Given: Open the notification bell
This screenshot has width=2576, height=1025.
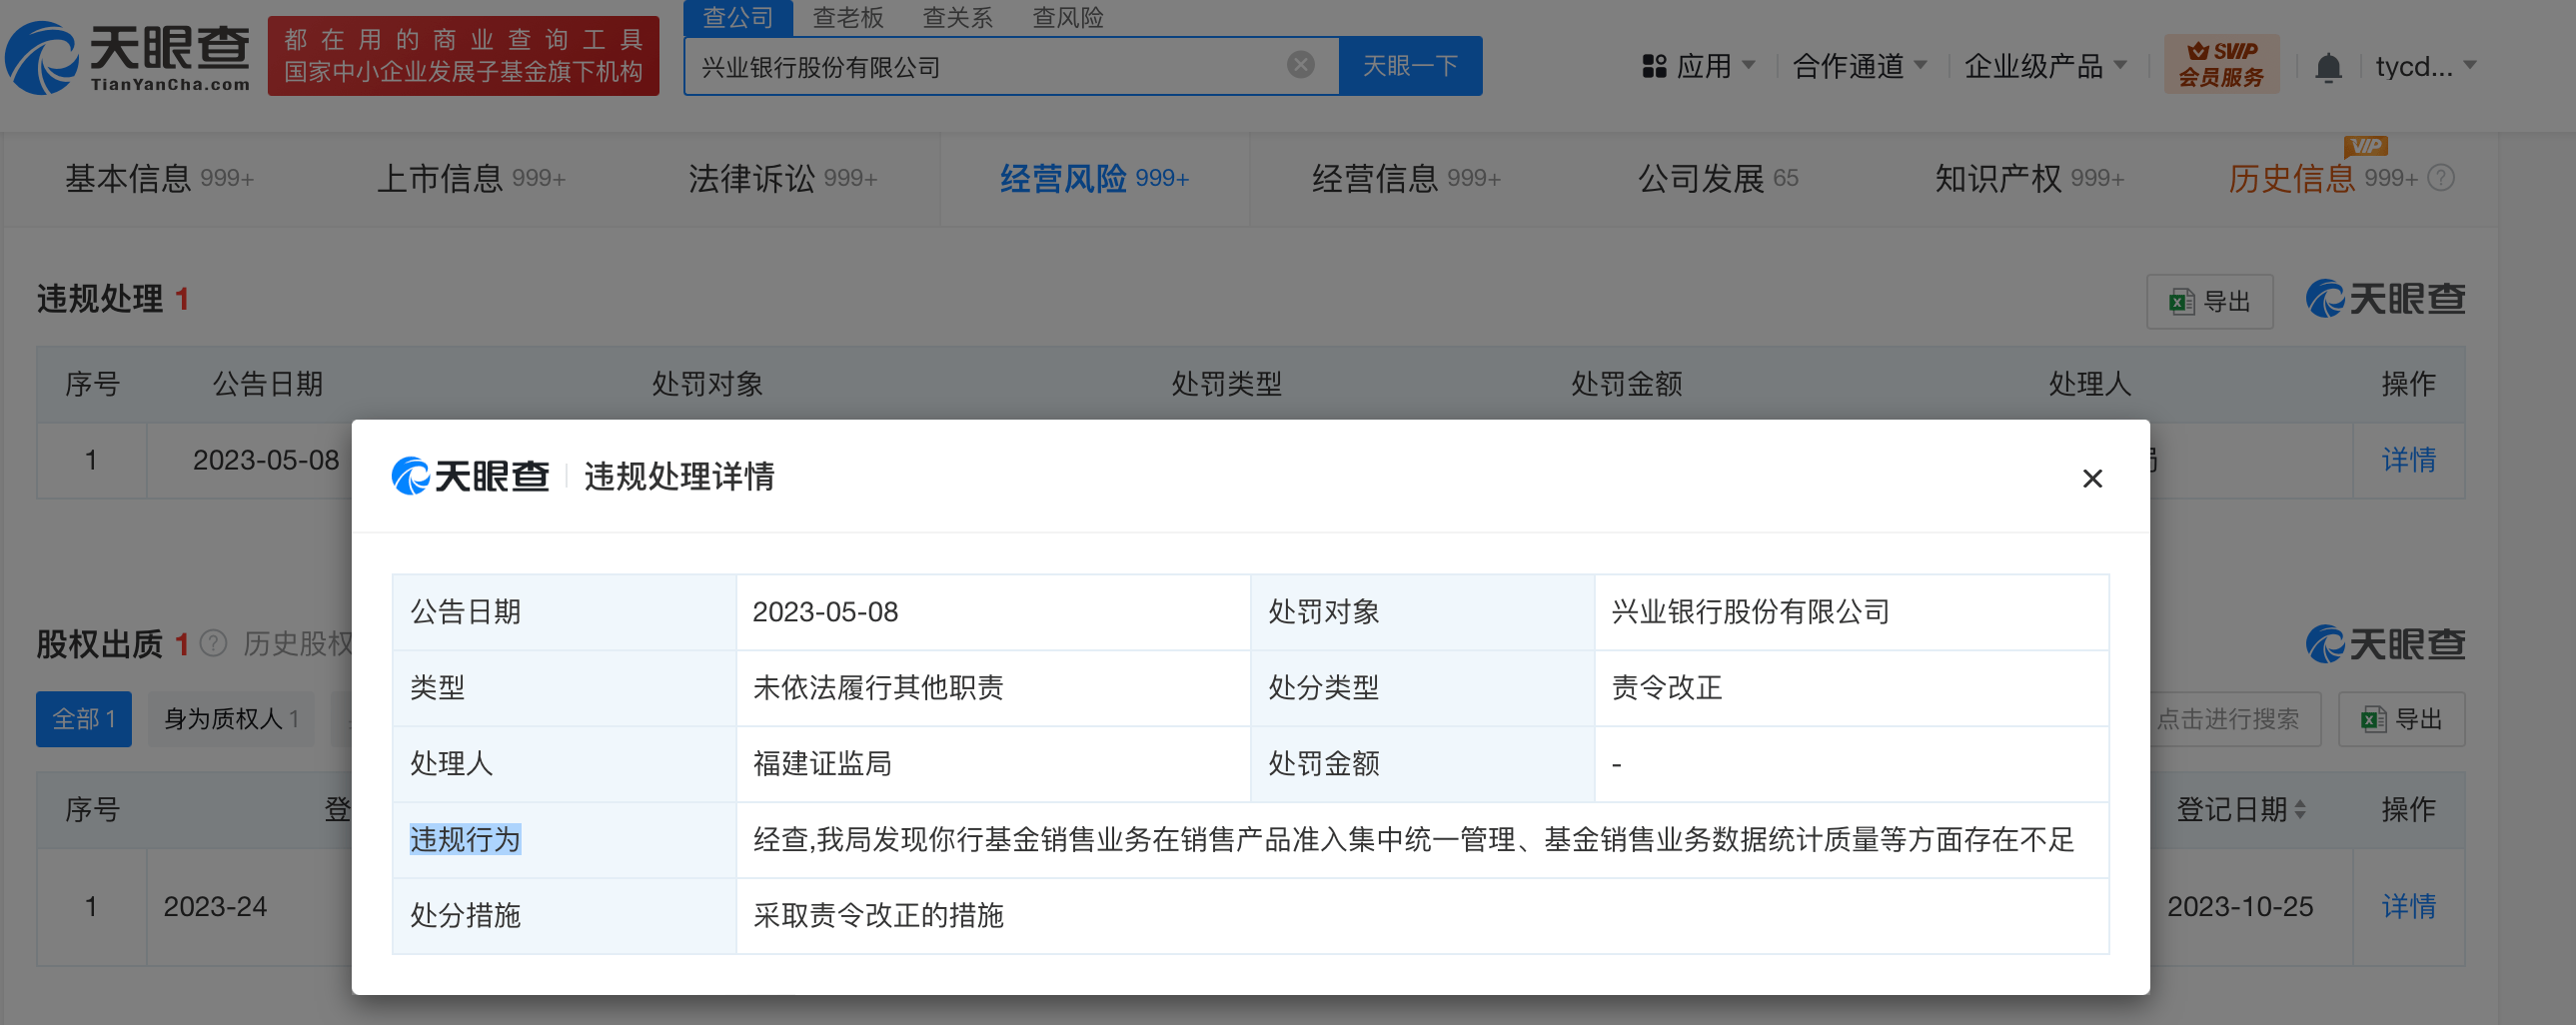Looking at the screenshot, I should tap(2328, 67).
